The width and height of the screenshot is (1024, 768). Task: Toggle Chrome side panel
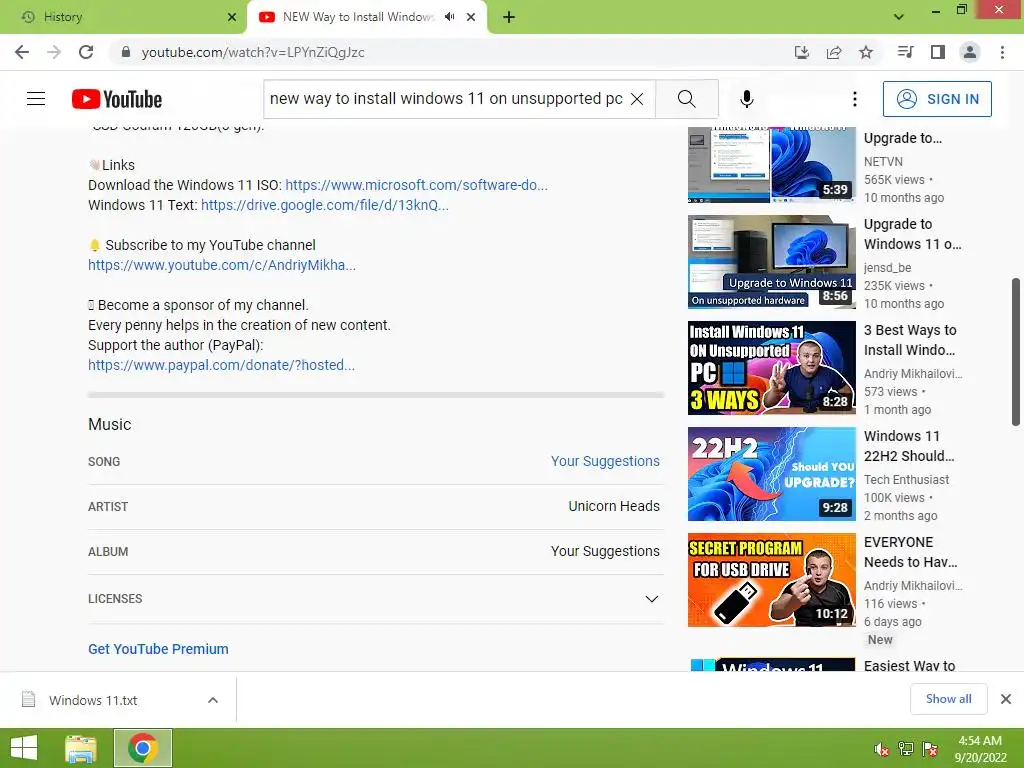coord(938,52)
